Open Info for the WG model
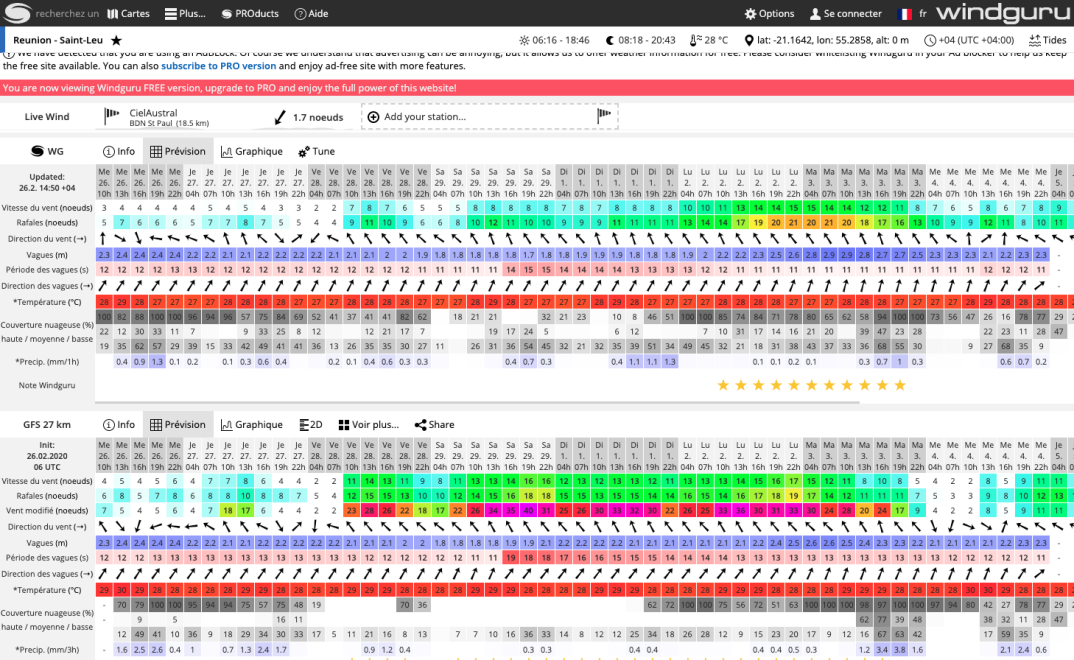This screenshot has height=660, width=1074. (x=118, y=152)
